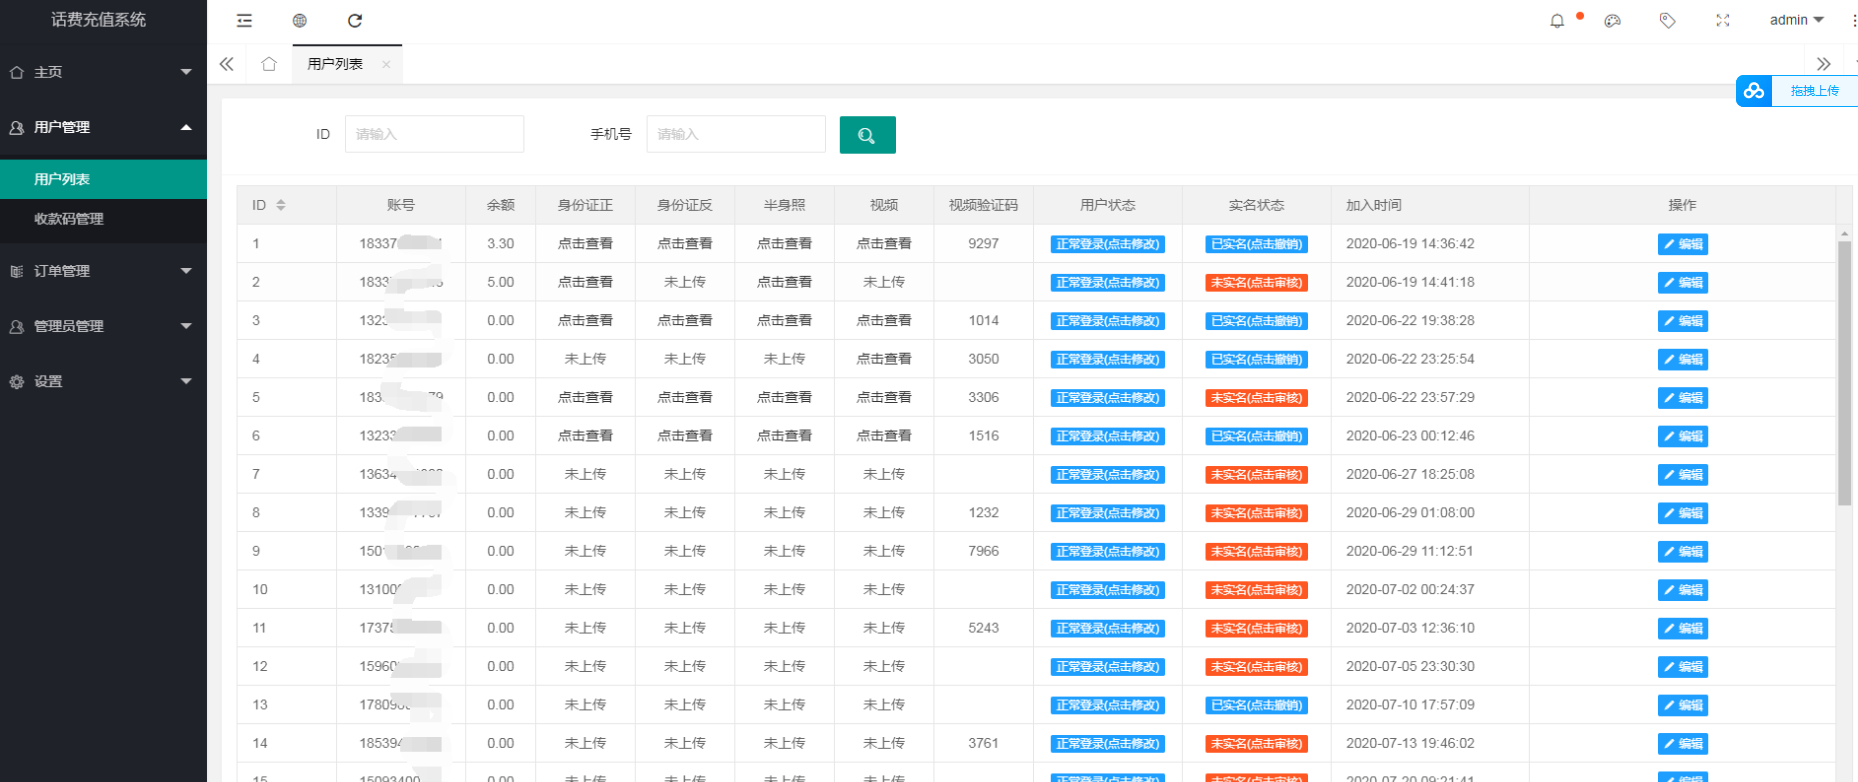This screenshot has height=782, width=1858.
Task: Open the admin account dropdown
Action: 1797,20
